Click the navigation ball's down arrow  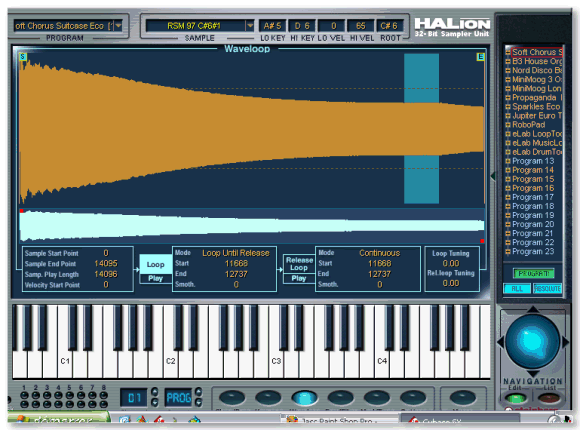click(x=533, y=373)
